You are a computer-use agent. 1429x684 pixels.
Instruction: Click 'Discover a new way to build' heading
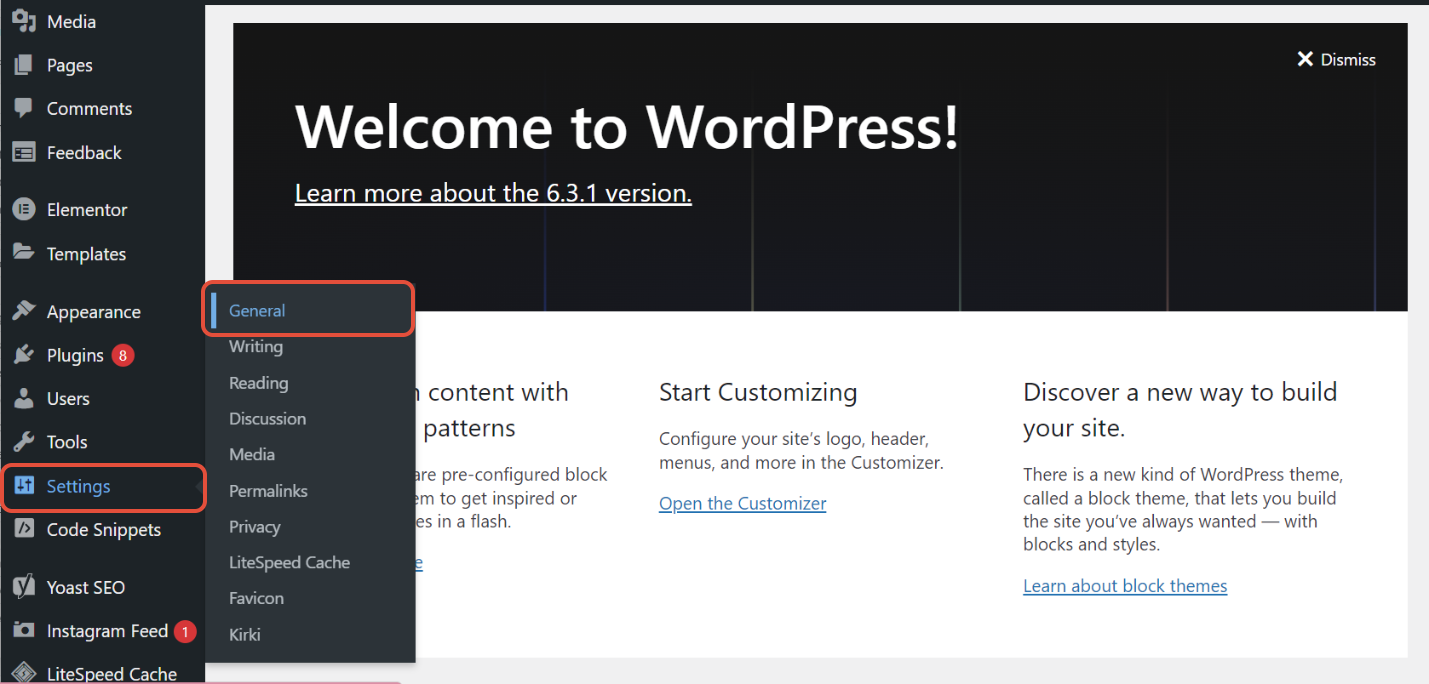tap(1180, 410)
